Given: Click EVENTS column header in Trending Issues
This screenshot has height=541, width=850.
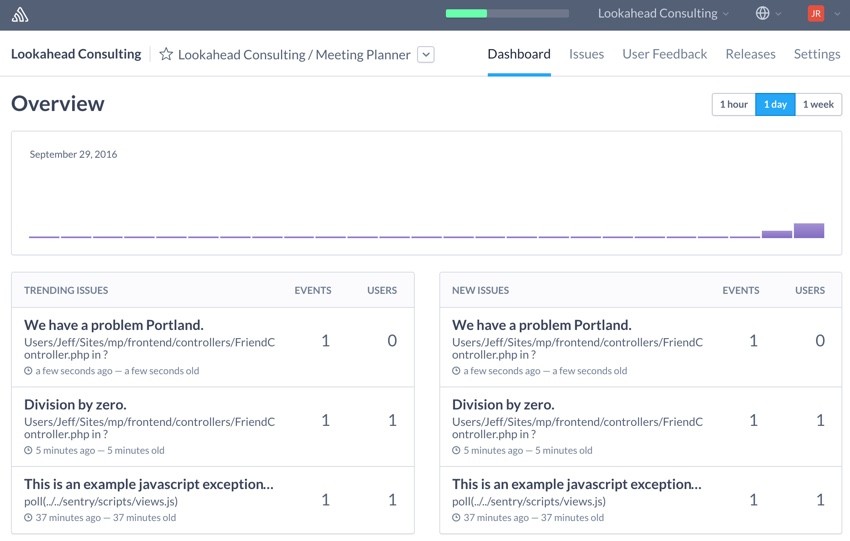Looking at the screenshot, I should [313, 291].
